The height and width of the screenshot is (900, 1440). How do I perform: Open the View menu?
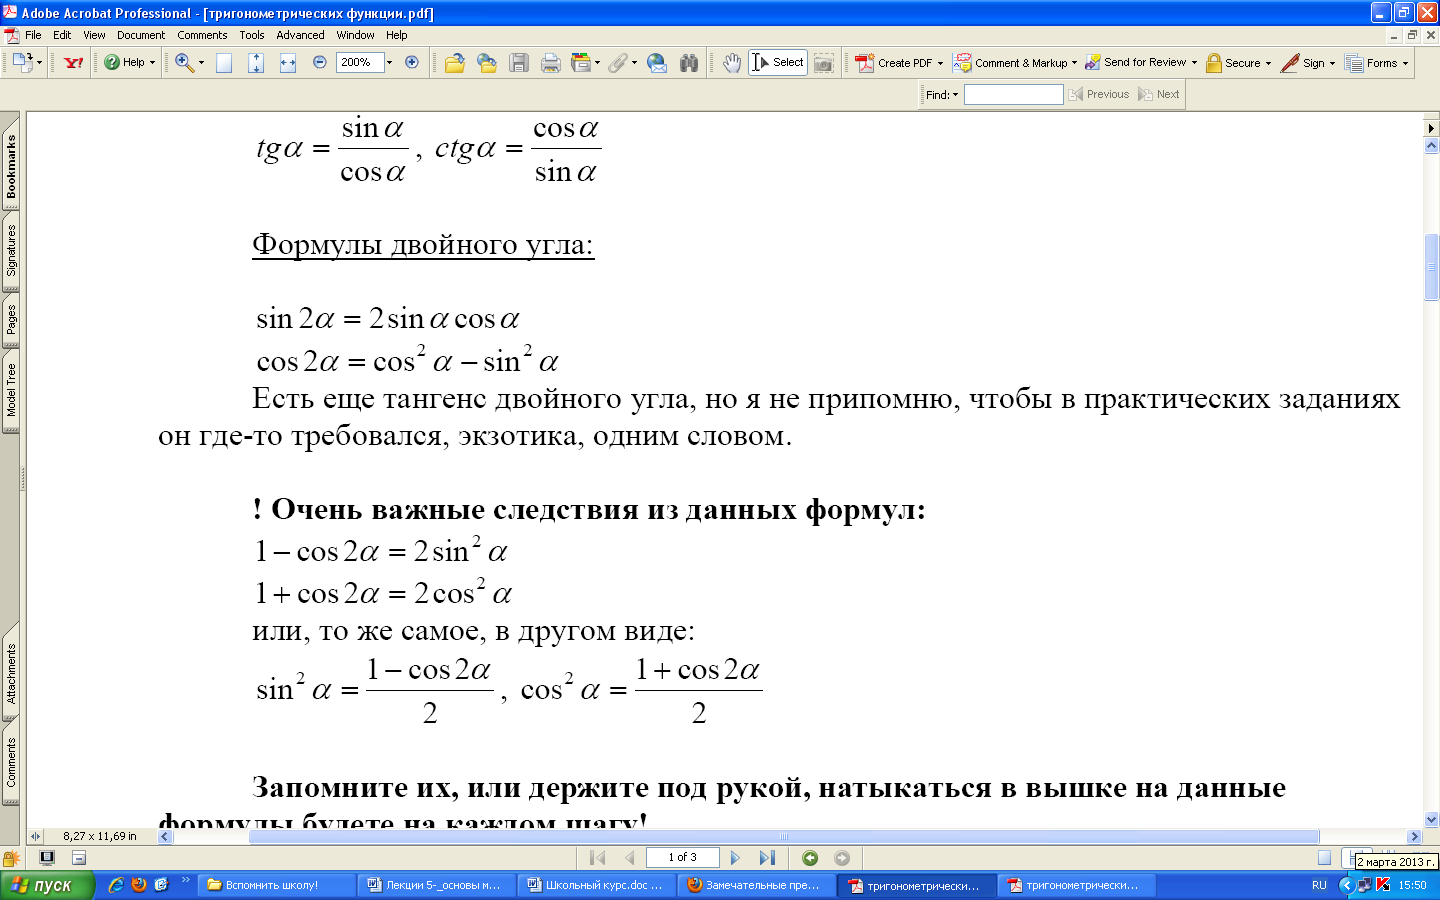(94, 35)
